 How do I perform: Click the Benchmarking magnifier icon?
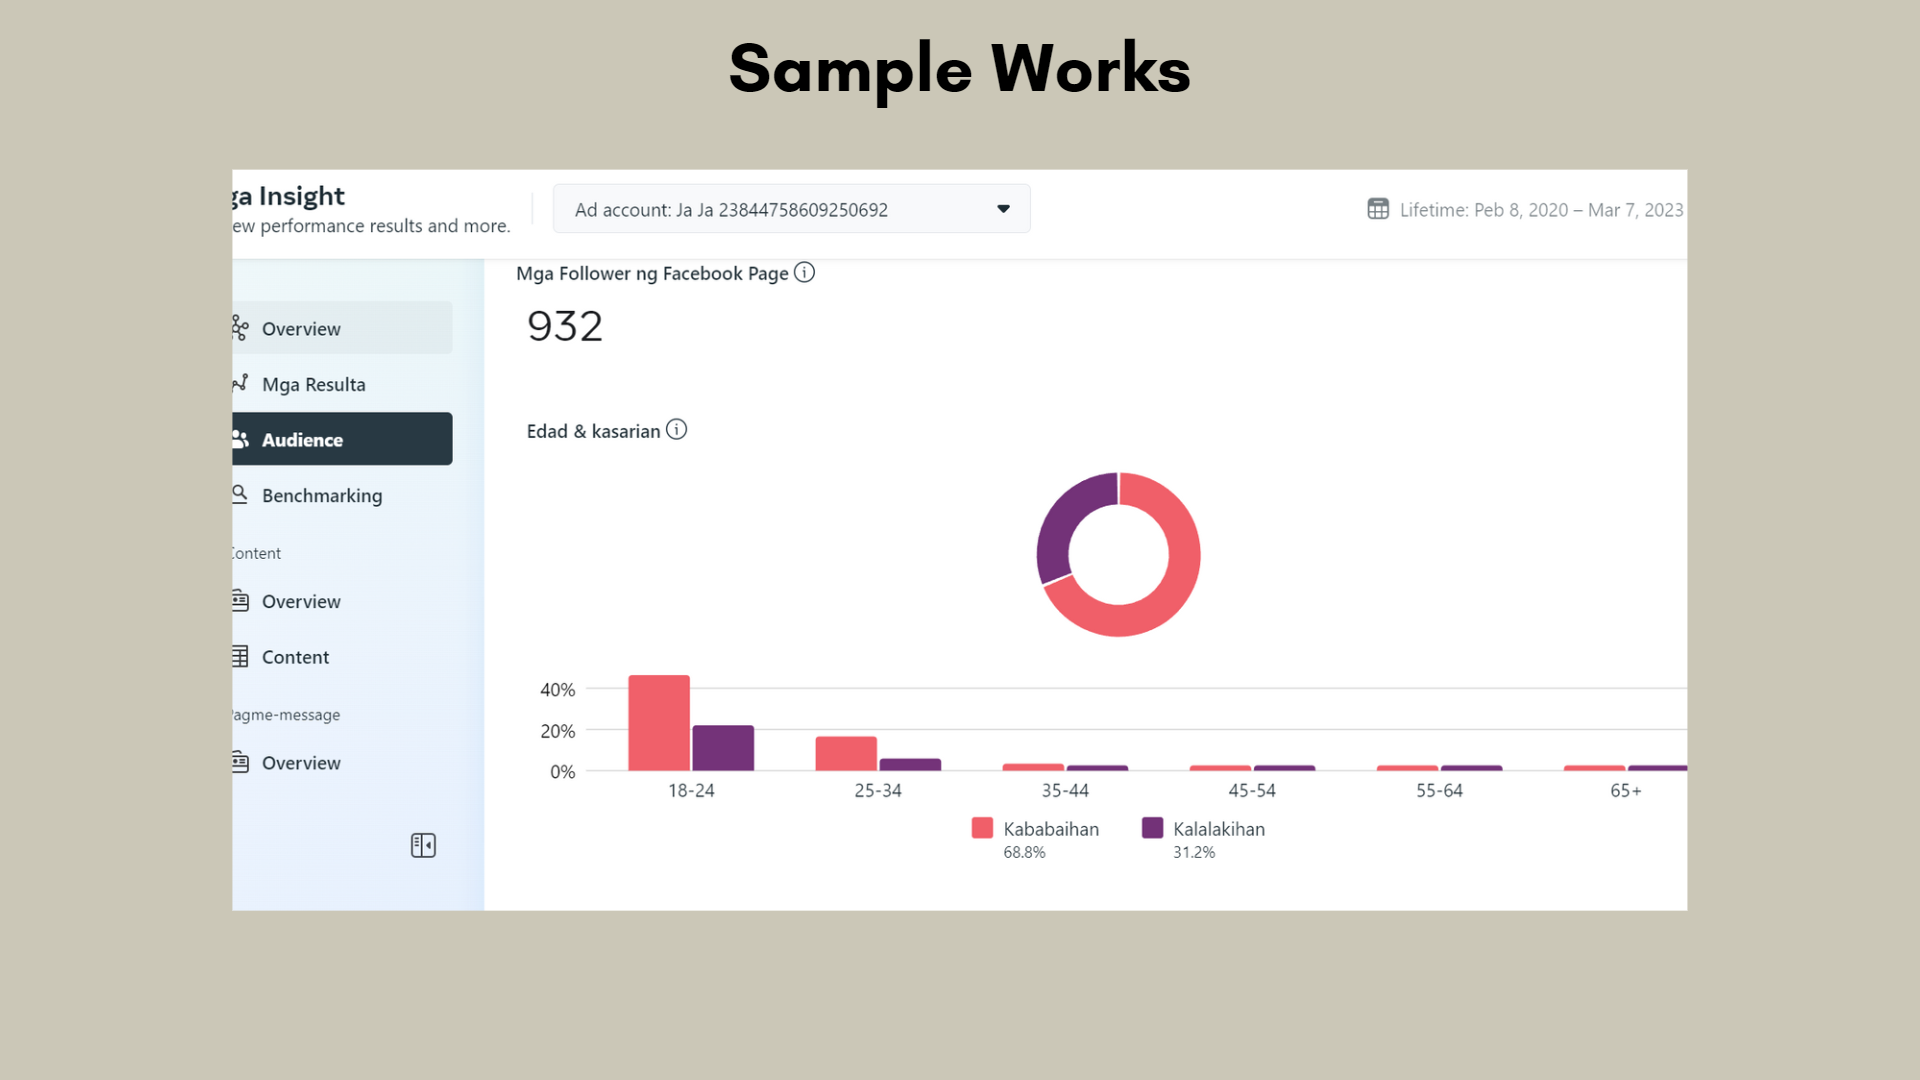point(240,494)
